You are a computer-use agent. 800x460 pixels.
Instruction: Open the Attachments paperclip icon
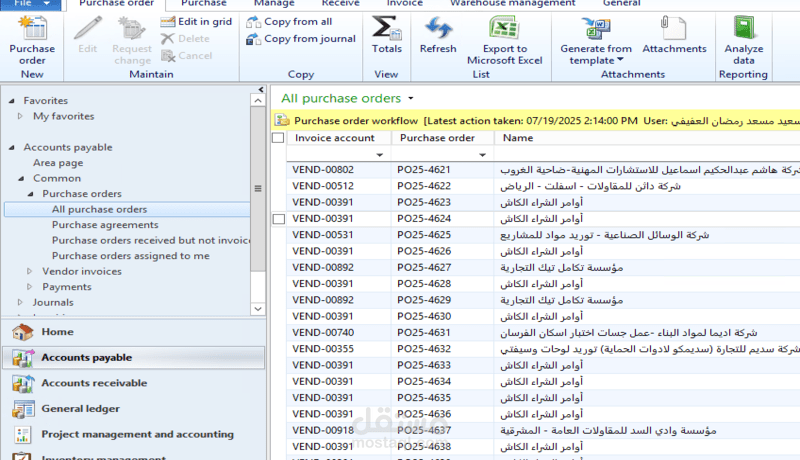click(673, 28)
